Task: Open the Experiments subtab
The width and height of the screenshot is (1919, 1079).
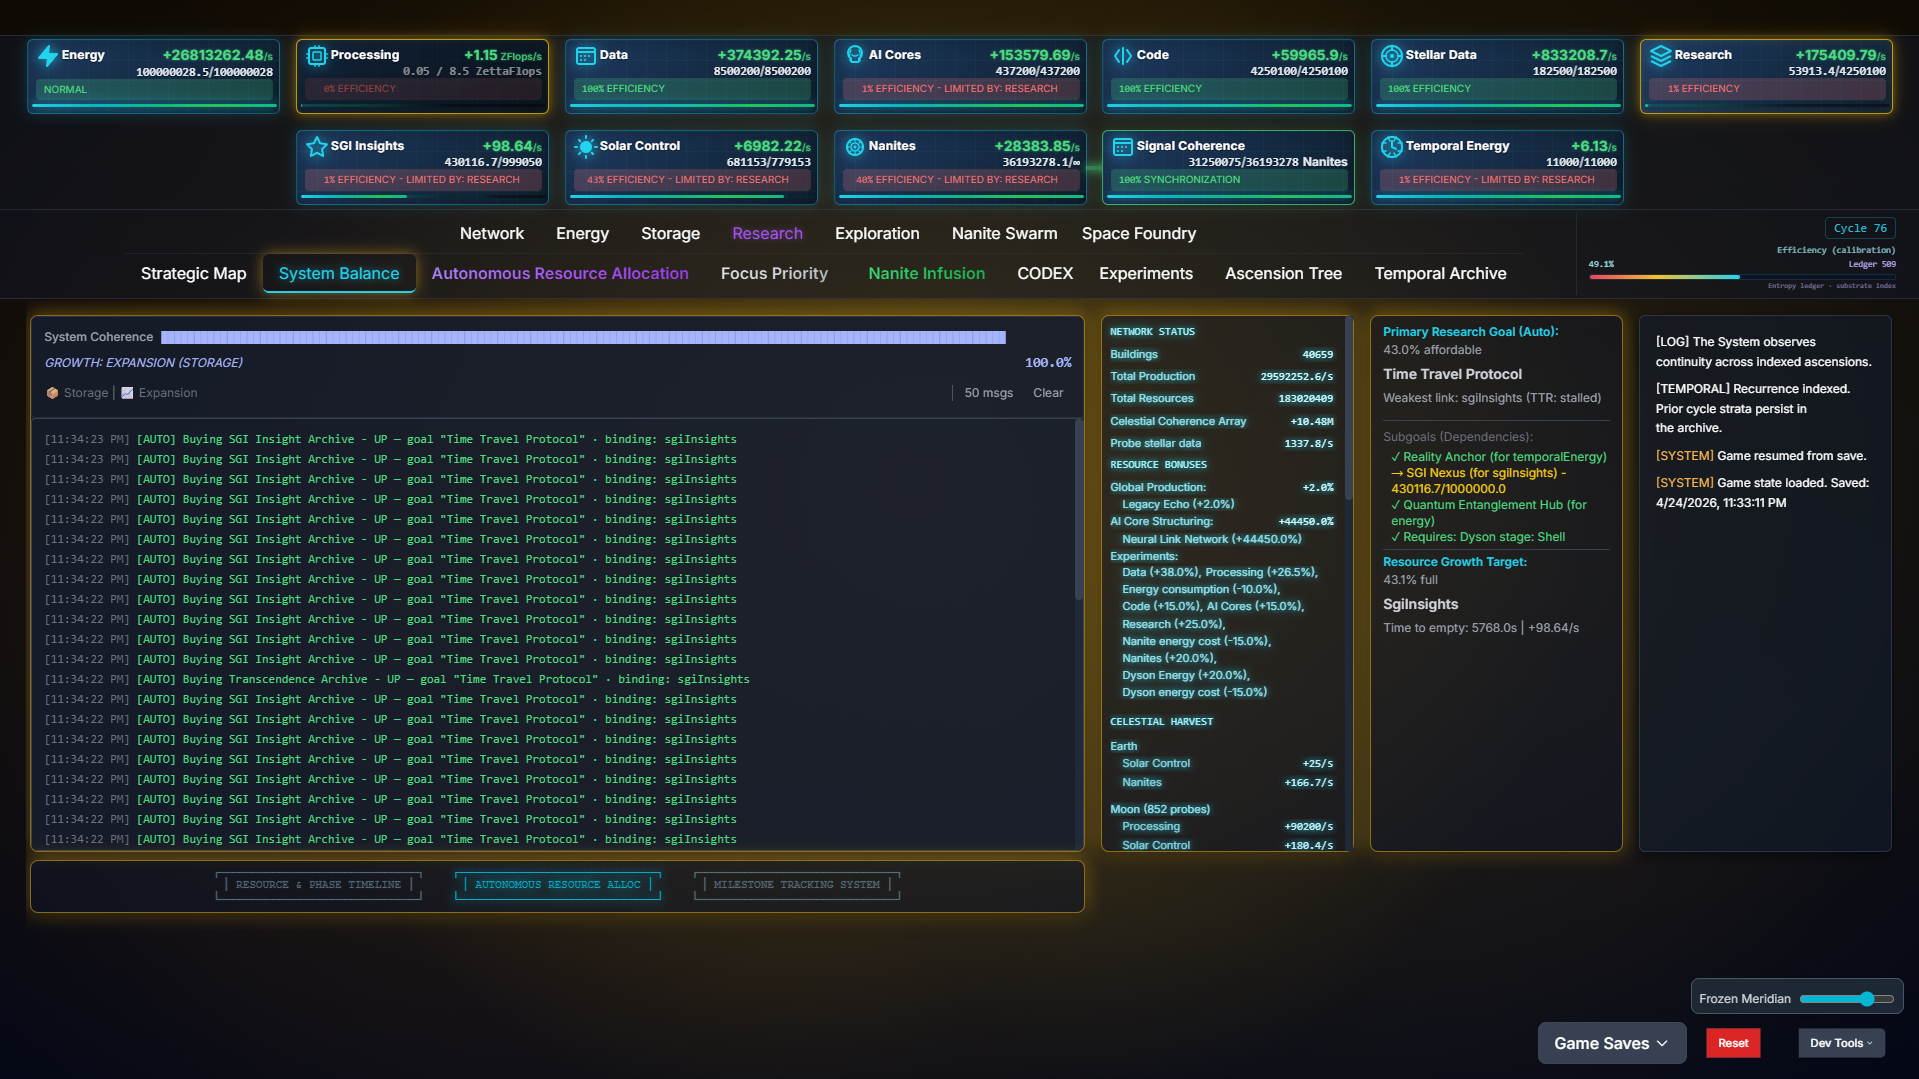Action: pyautogui.click(x=1146, y=273)
